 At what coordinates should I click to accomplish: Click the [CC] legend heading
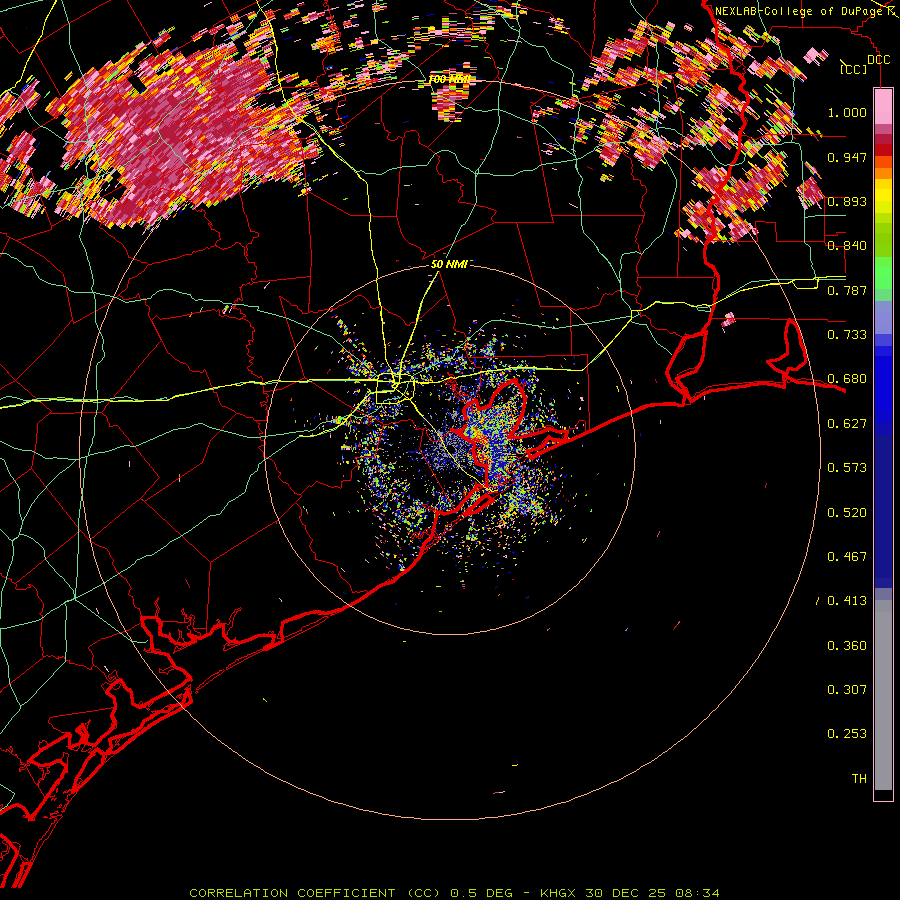click(x=854, y=69)
